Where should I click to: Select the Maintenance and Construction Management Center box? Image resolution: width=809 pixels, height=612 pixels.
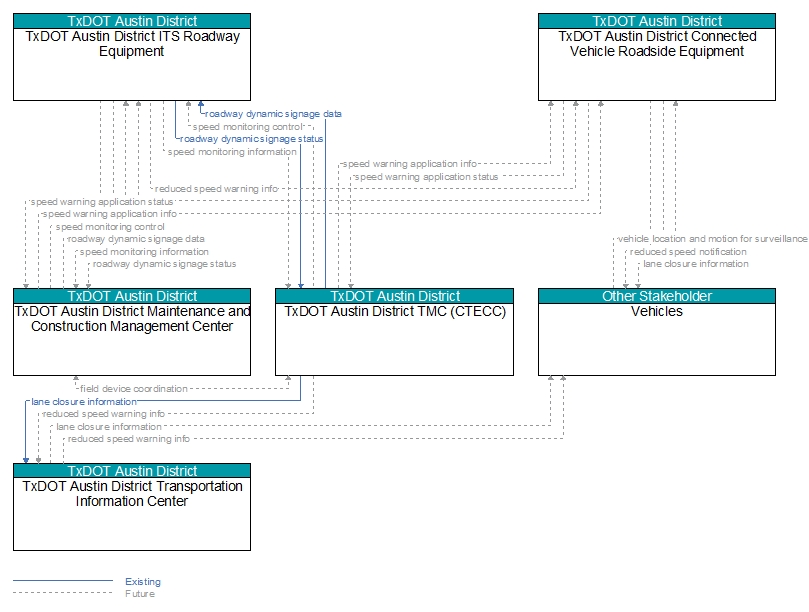pos(132,332)
